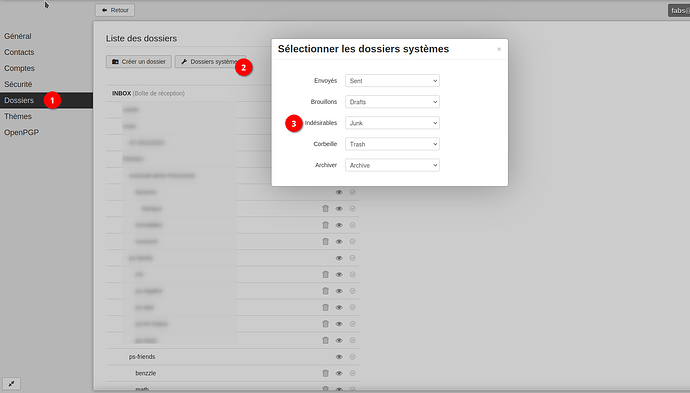Go to the Sécurité settings section

coord(18,84)
